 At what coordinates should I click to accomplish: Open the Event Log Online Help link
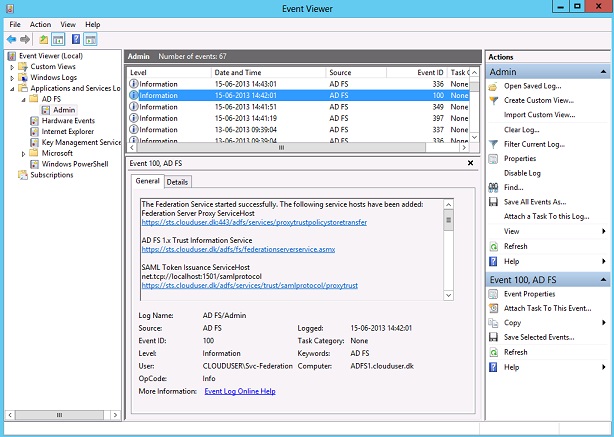[240, 391]
